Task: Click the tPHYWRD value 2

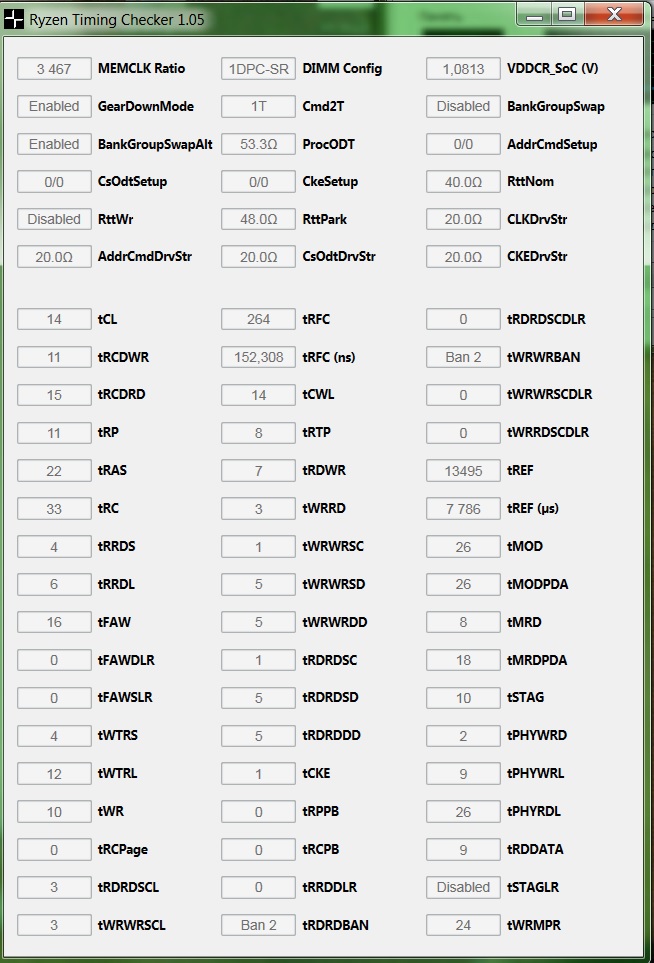Action: pos(463,736)
